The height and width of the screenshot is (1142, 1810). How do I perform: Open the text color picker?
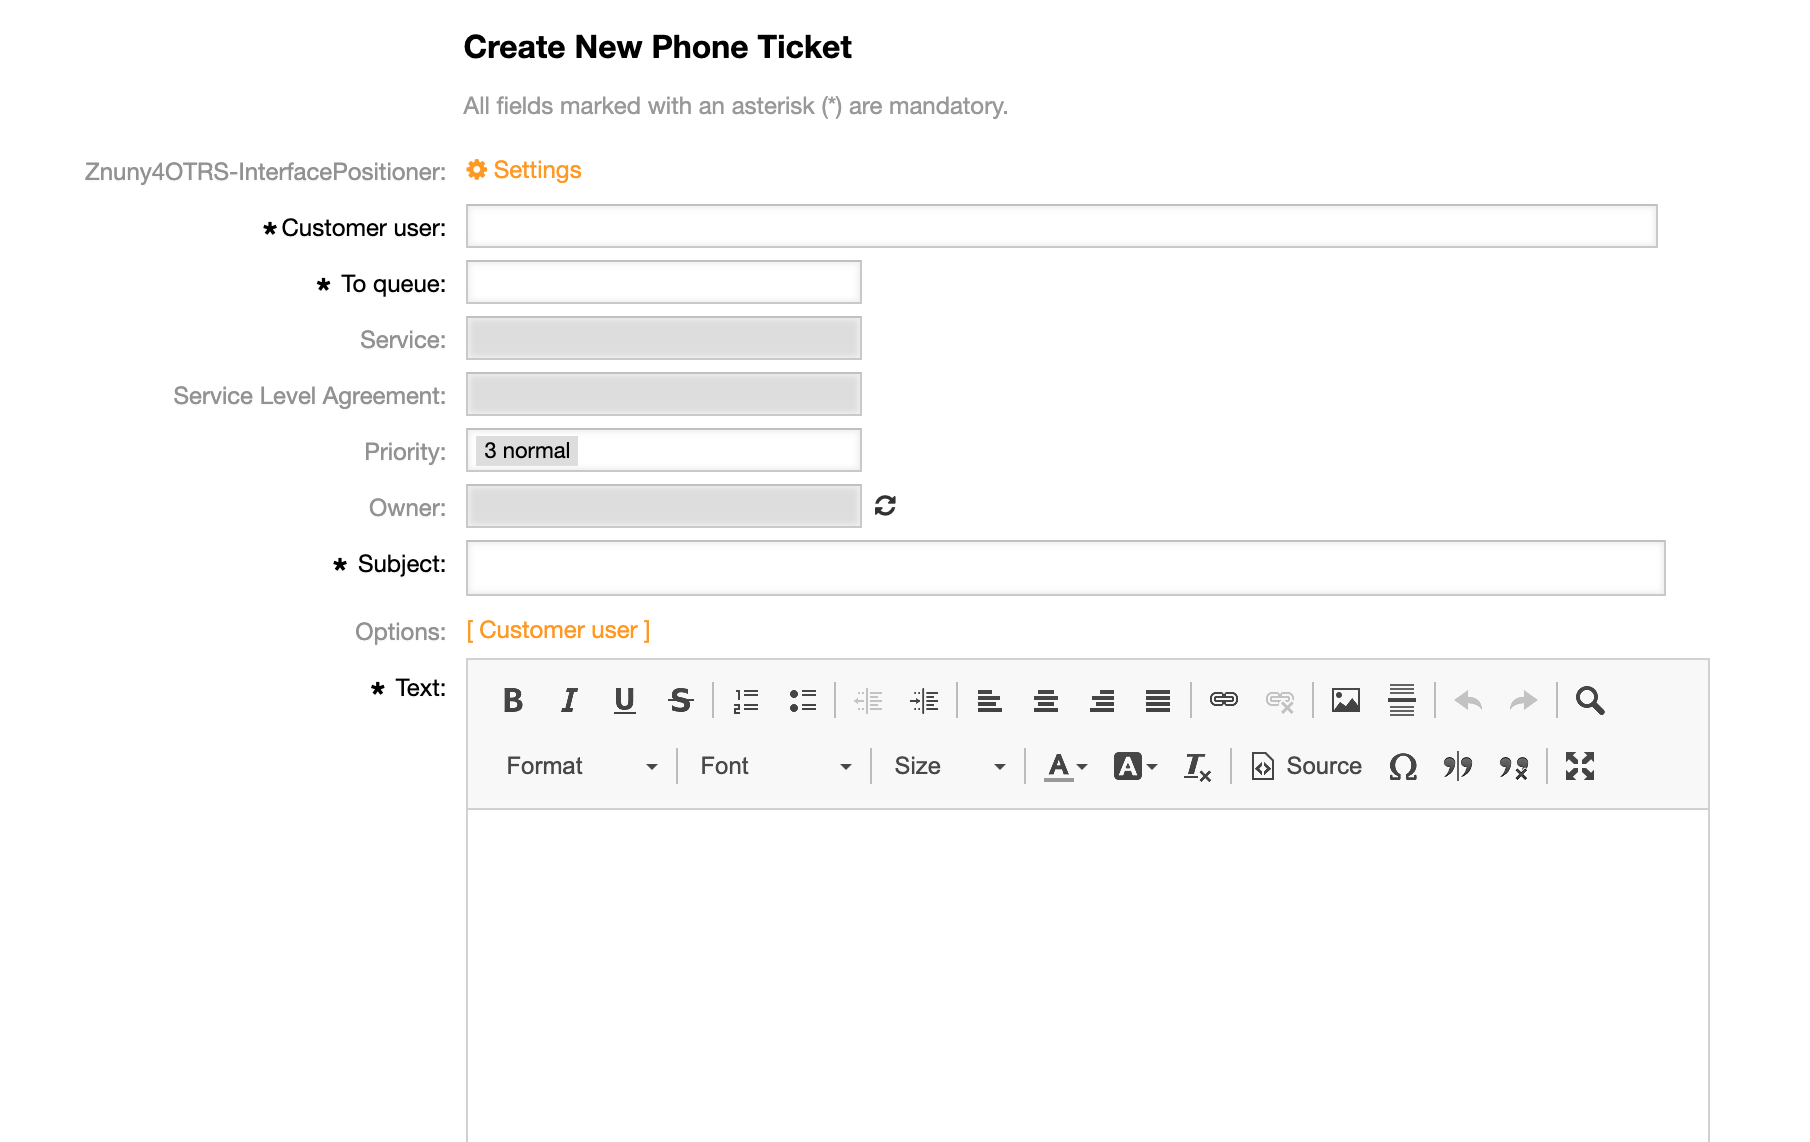coord(1065,766)
